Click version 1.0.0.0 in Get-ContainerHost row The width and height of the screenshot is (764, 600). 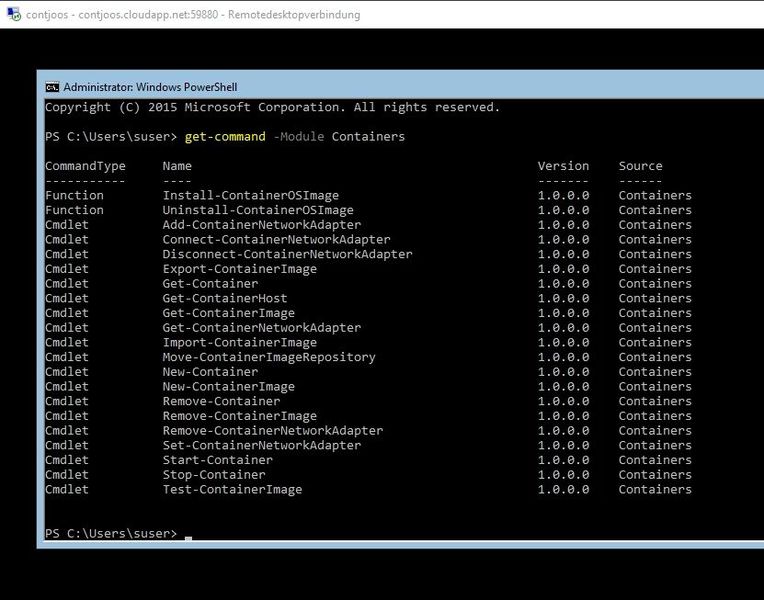[x=563, y=298]
